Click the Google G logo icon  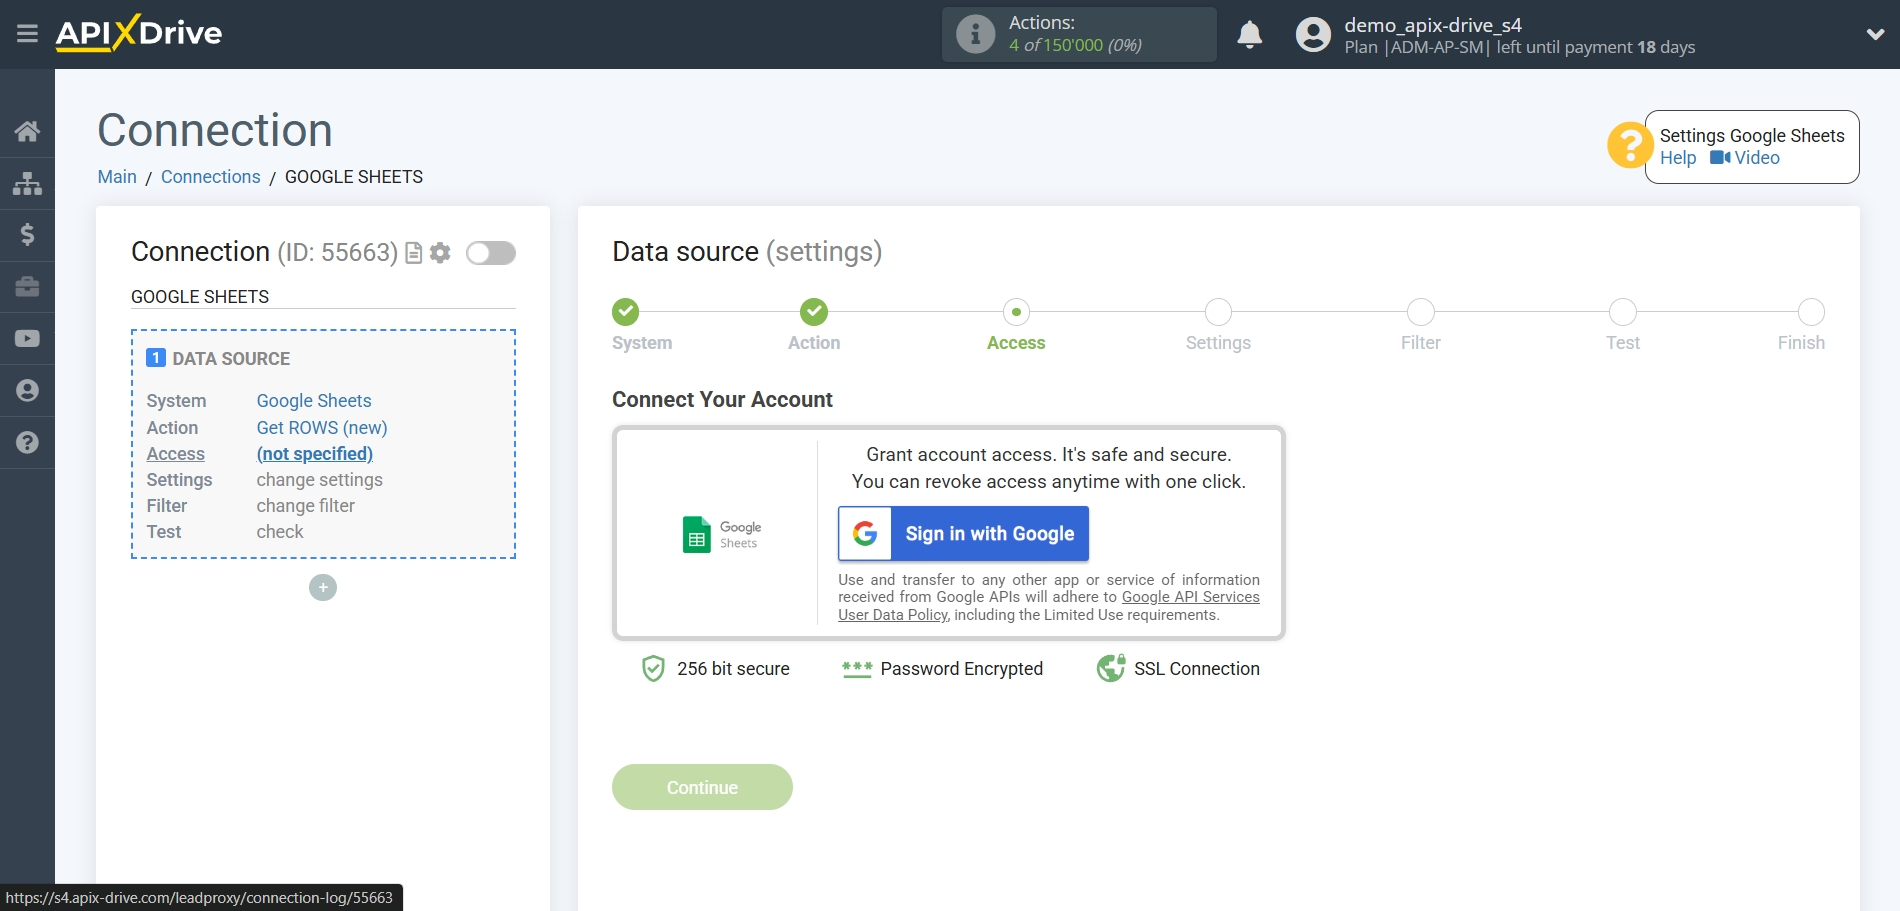click(x=865, y=534)
